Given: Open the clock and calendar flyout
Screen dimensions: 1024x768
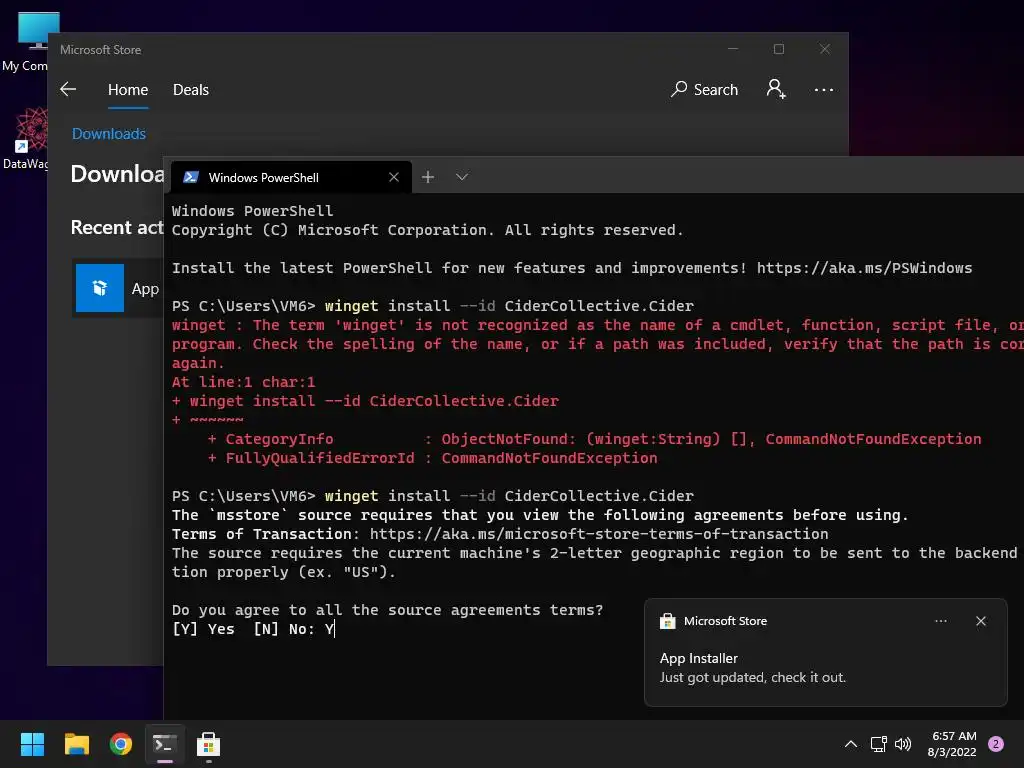Looking at the screenshot, I should point(952,744).
